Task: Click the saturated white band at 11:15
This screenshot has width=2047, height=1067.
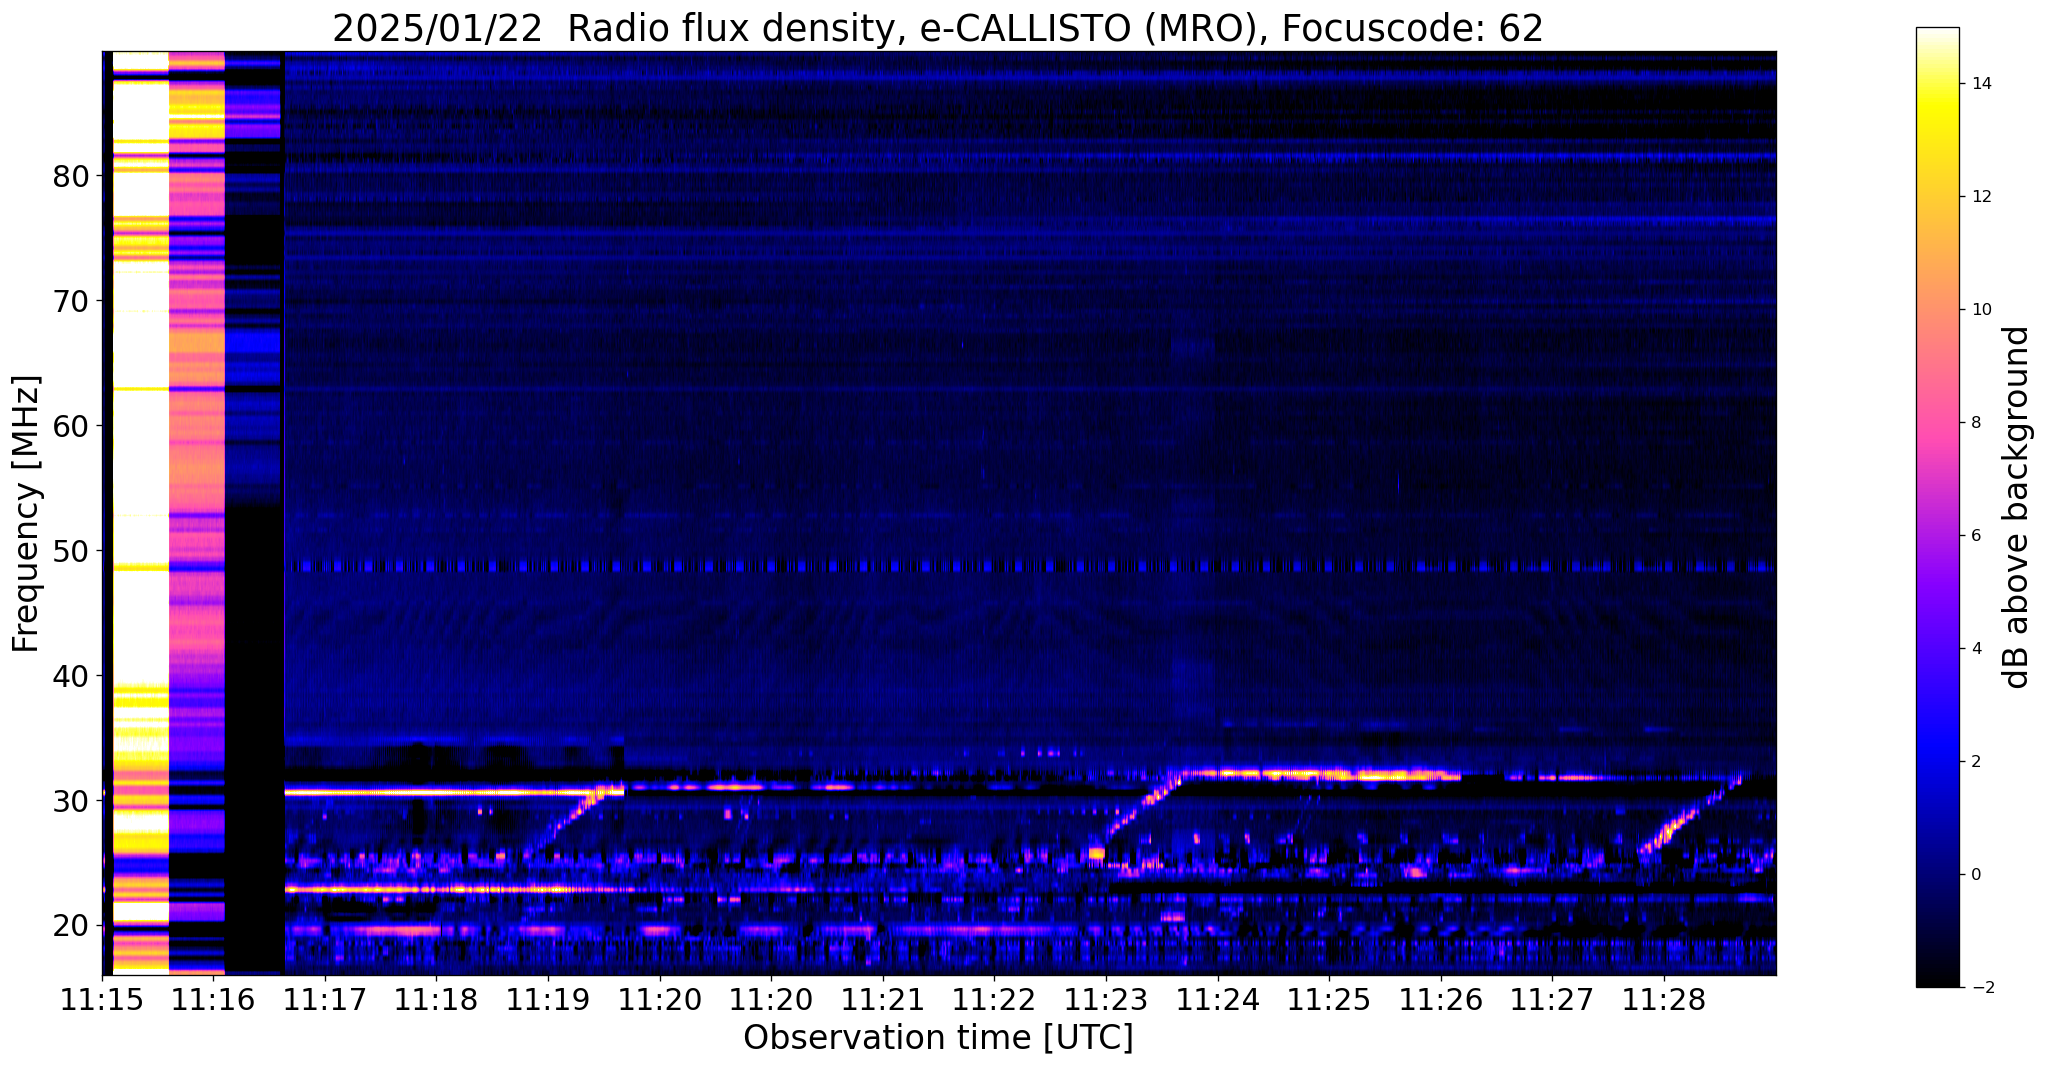Action: [x=140, y=400]
